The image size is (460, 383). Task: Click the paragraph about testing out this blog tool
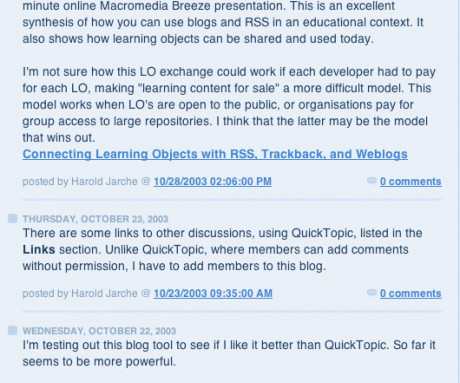[229, 353]
